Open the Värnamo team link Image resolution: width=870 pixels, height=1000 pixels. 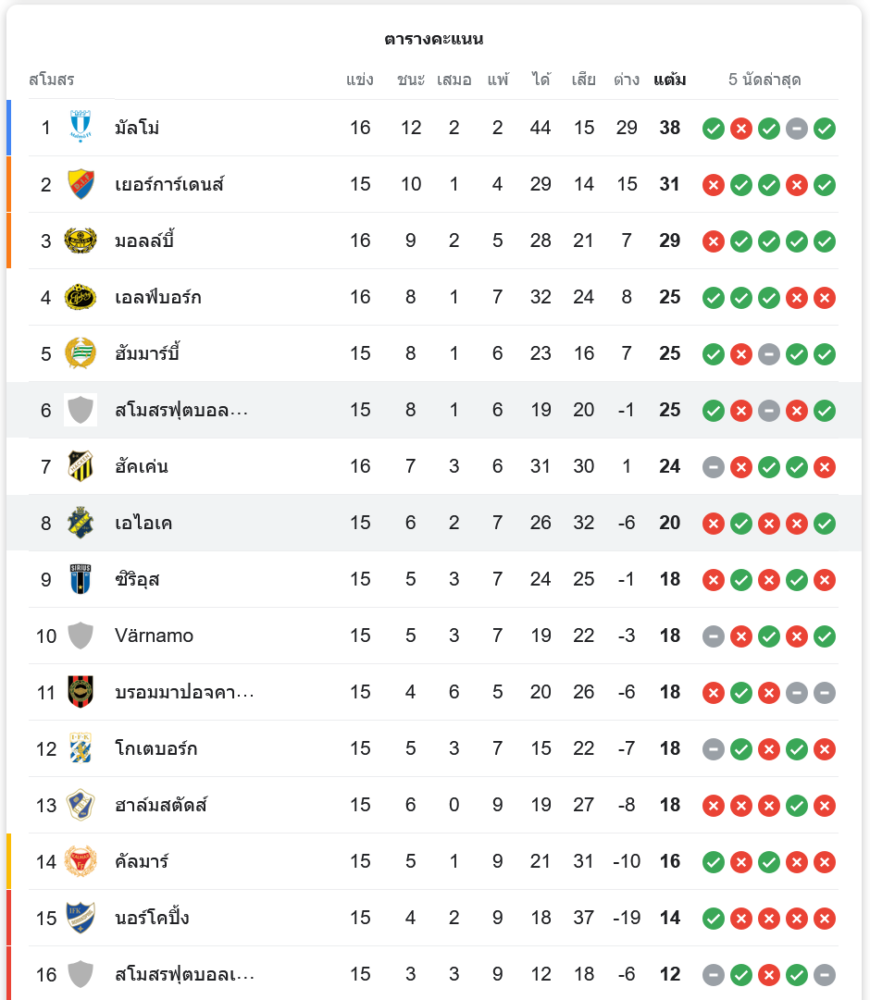154,635
